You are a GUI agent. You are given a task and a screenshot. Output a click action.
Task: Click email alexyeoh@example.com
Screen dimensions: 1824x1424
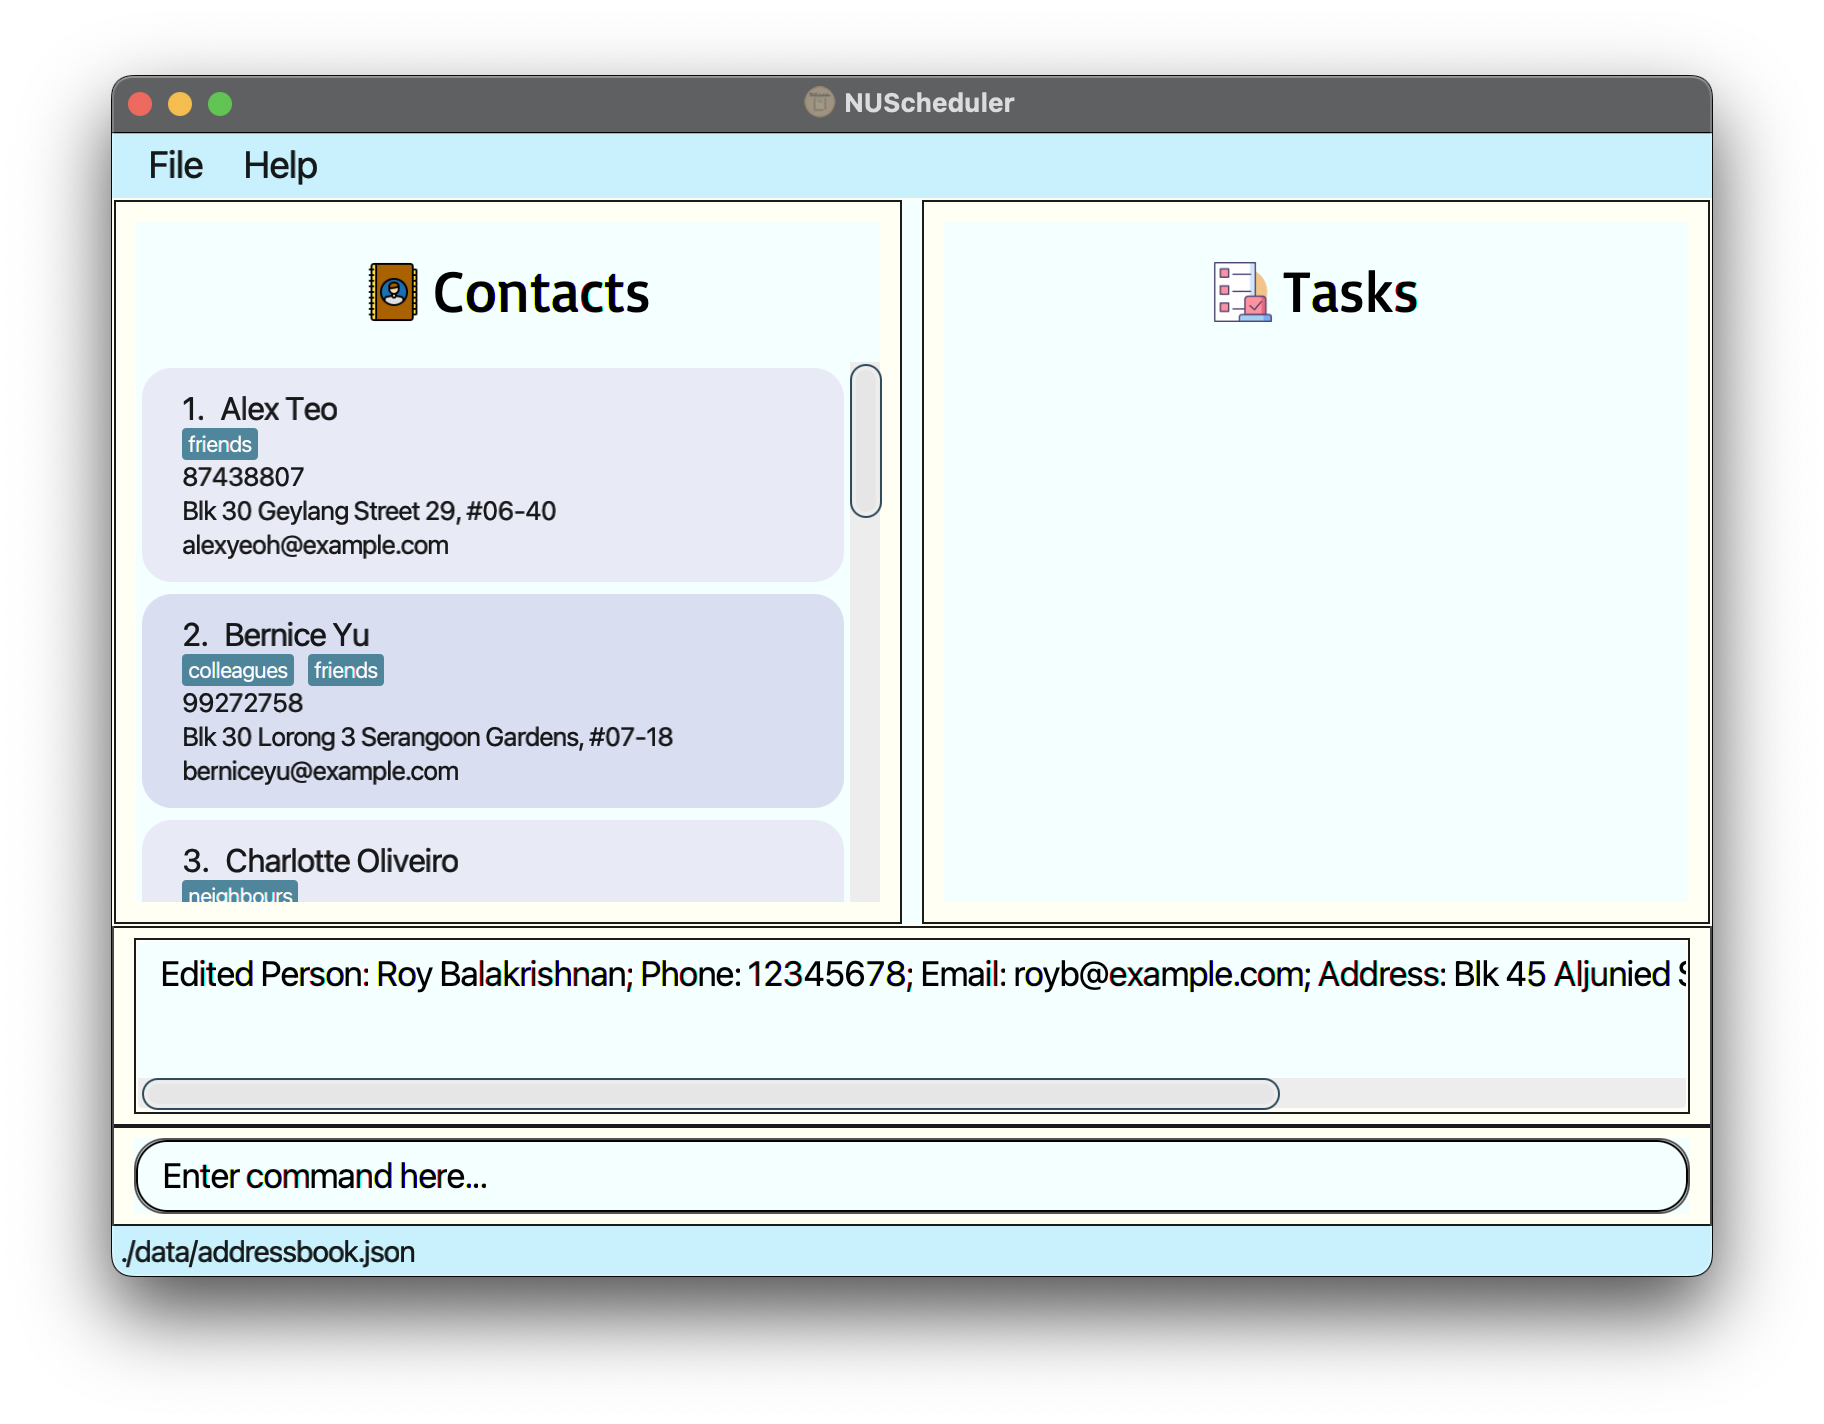[x=315, y=545]
